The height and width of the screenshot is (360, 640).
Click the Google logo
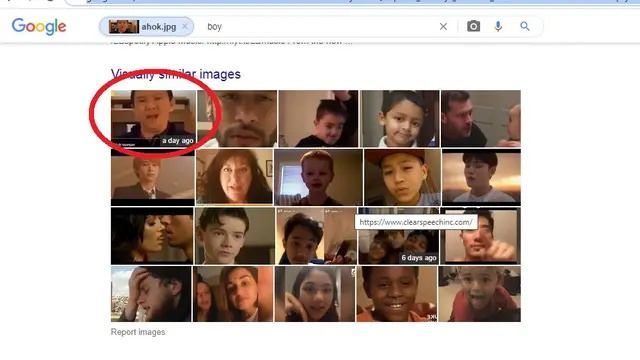tap(39, 27)
